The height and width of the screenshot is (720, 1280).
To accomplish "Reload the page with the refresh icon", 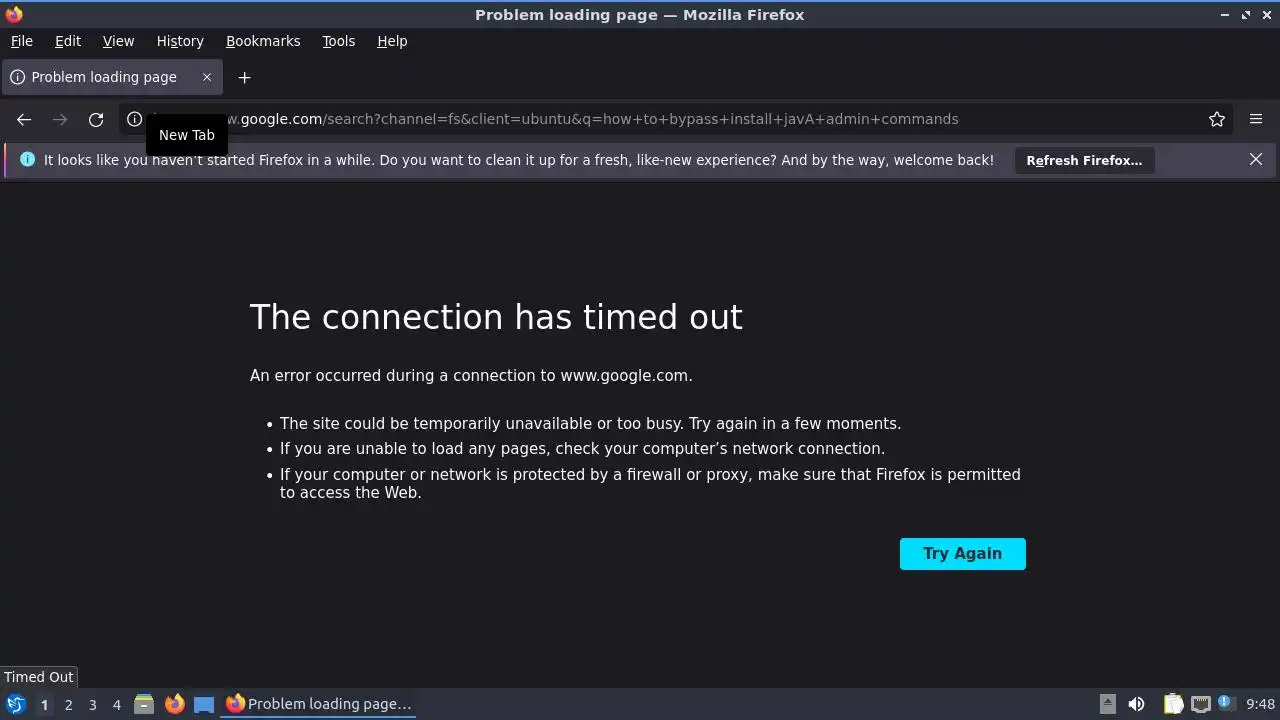I will [96, 119].
